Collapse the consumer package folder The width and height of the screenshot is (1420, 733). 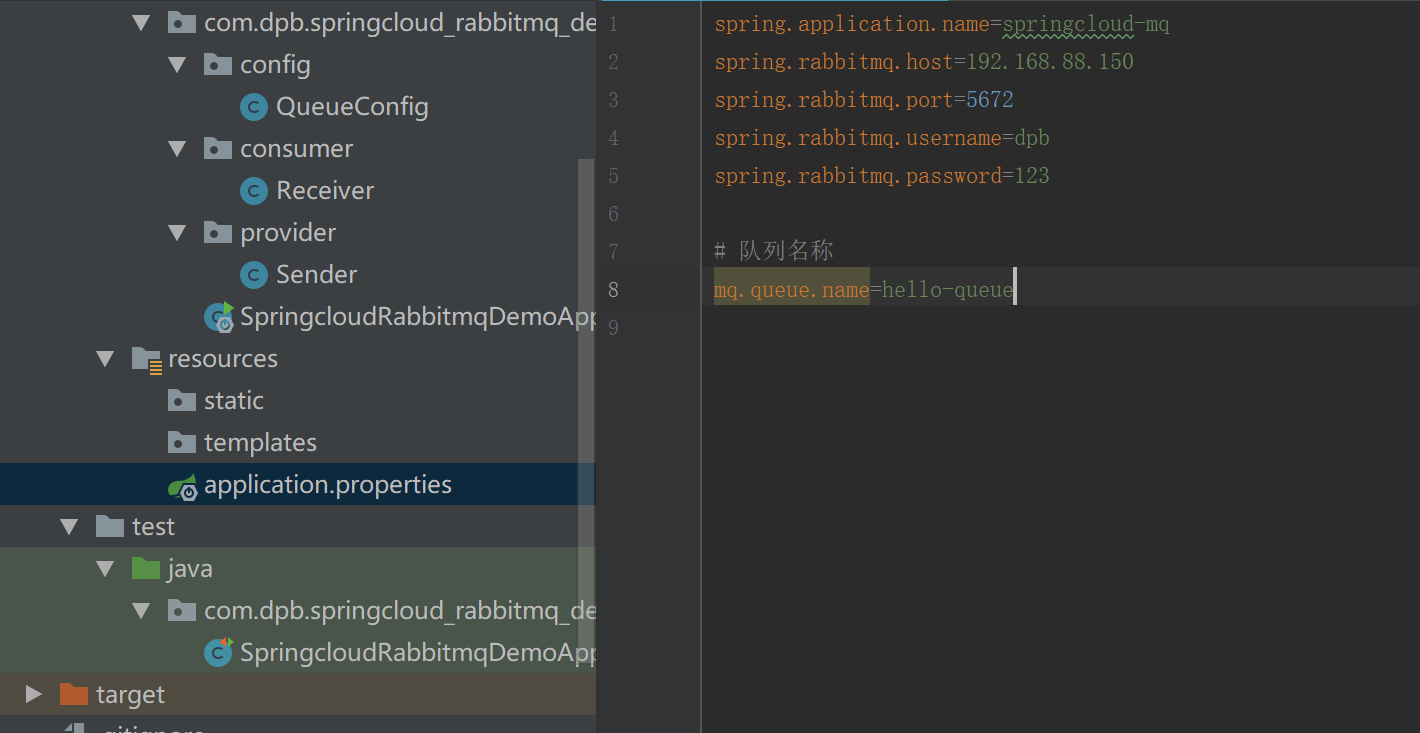[x=178, y=149]
